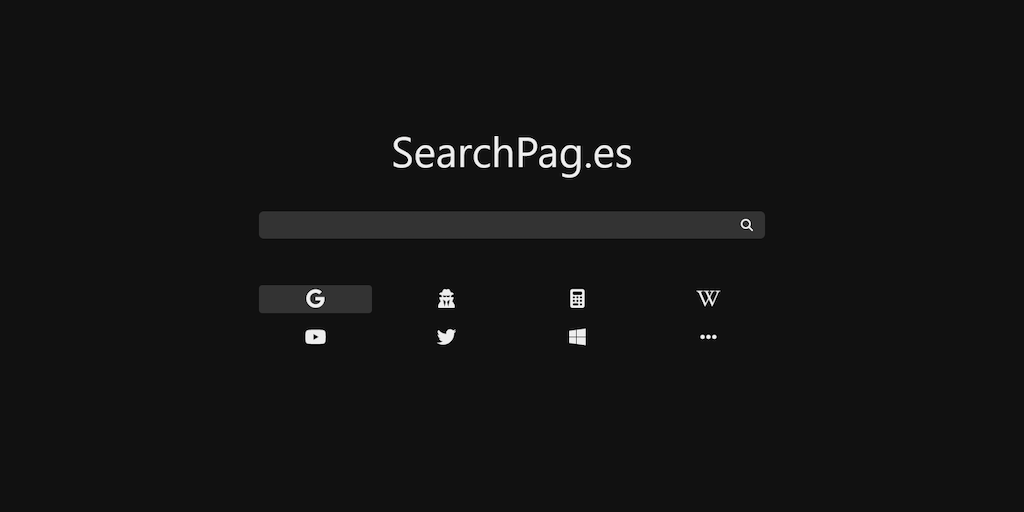The height and width of the screenshot is (512, 1024).
Task: Choose the Windows logo icon
Action: [x=577, y=337]
